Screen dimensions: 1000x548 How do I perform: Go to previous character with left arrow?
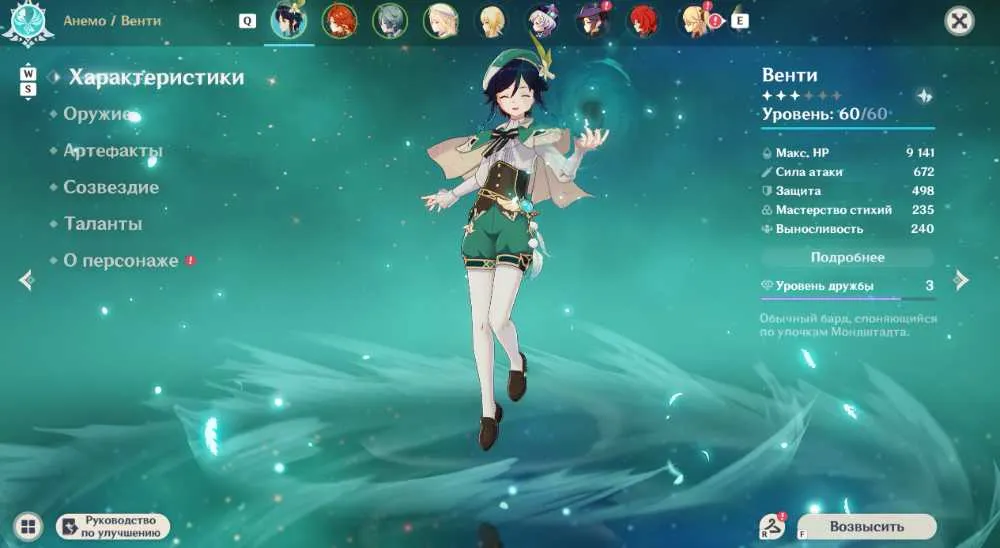point(26,279)
